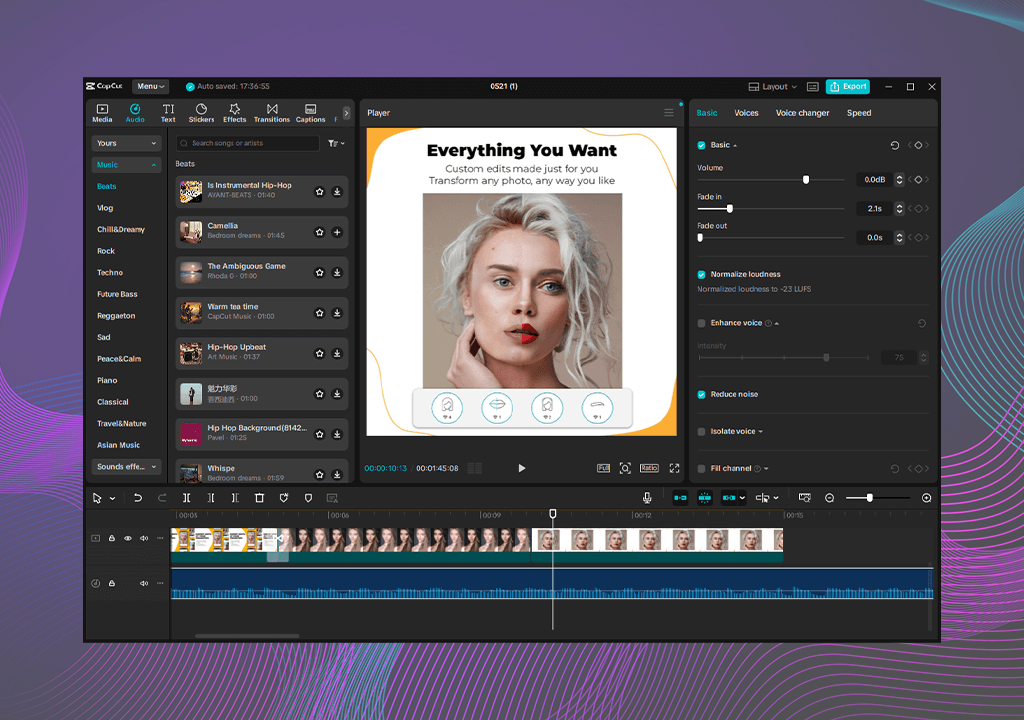The image size is (1024, 720).
Task: Hide the video track with eye icon
Action: coord(127,538)
